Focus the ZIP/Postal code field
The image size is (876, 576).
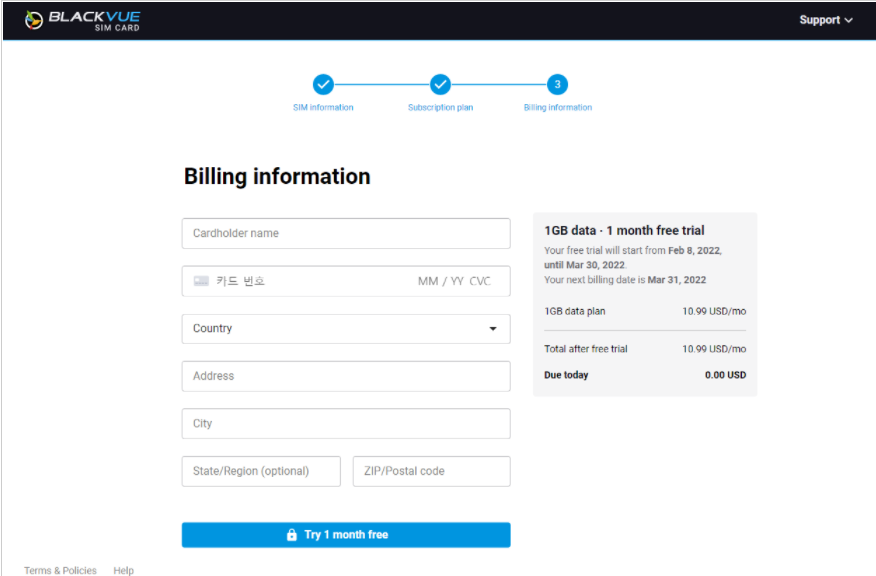tap(431, 471)
